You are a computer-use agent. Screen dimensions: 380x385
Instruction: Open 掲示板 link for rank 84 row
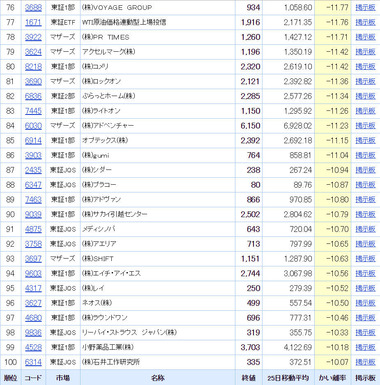(x=365, y=126)
